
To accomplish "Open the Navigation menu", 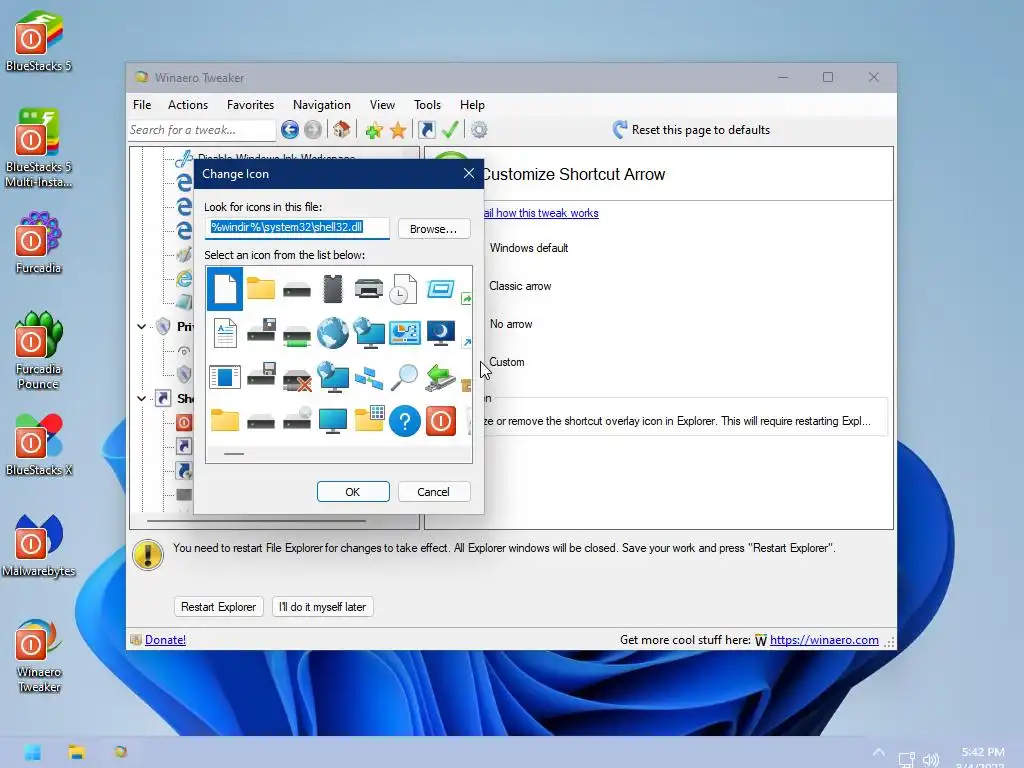I will pyautogui.click(x=321, y=105).
